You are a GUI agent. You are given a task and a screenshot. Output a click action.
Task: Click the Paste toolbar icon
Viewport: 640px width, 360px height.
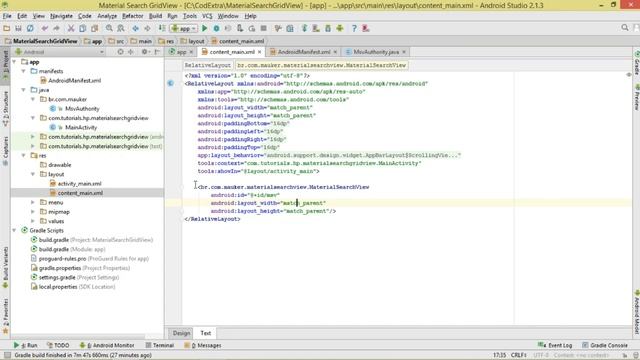pyautogui.click(x=95, y=28)
